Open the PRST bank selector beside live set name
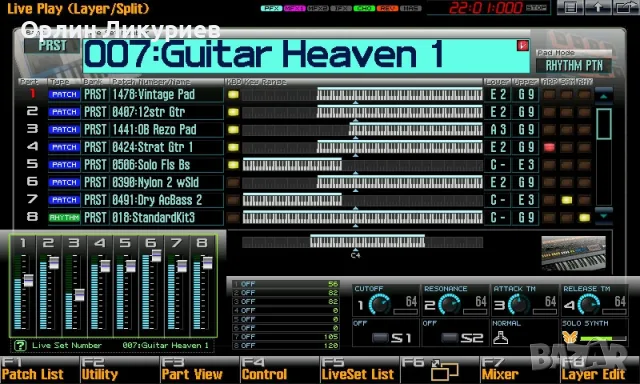The height and width of the screenshot is (384, 640). tap(52, 46)
